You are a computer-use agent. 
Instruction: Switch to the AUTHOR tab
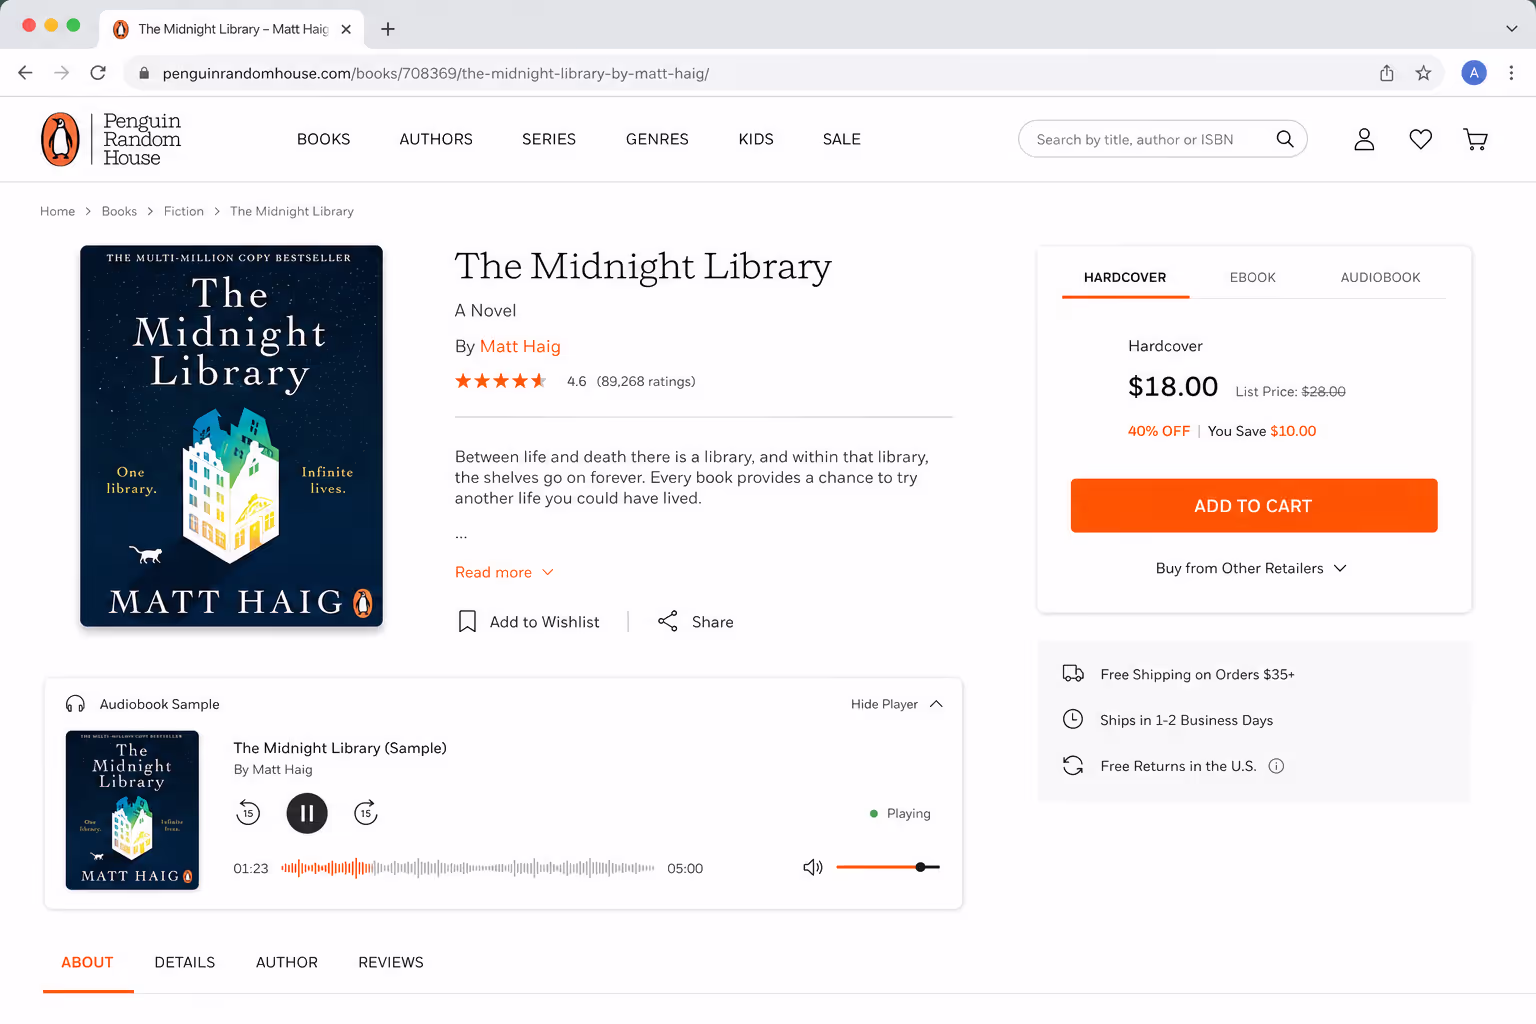coord(287,962)
